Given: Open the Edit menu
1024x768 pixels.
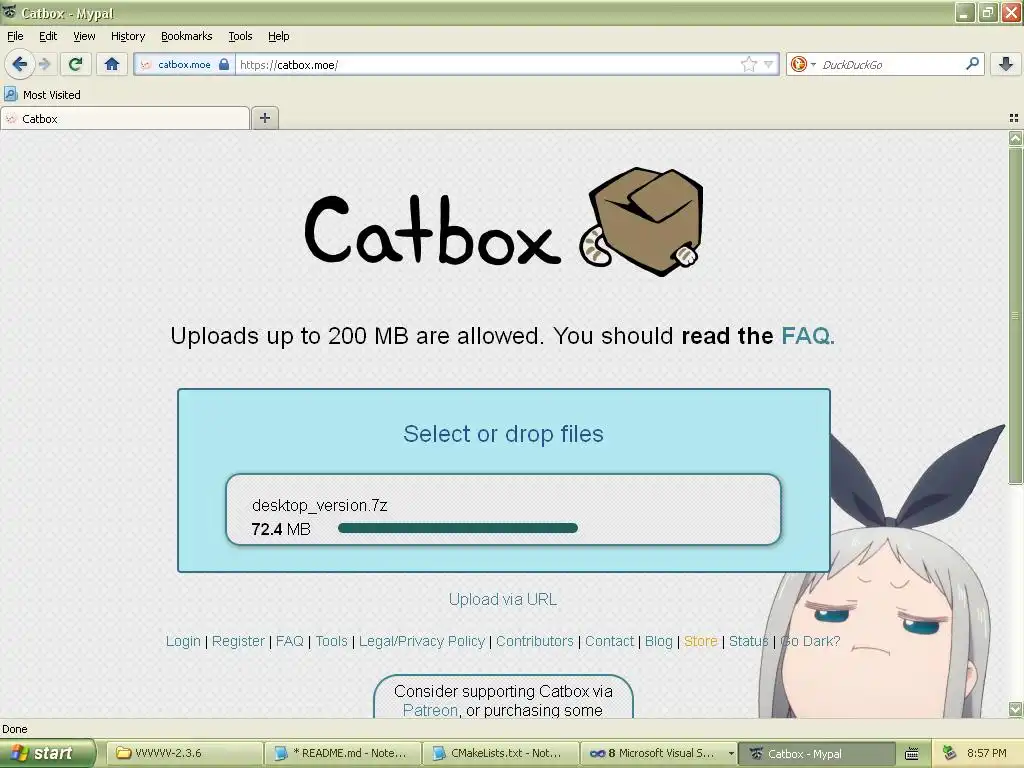Looking at the screenshot, I should coord(48,36).
